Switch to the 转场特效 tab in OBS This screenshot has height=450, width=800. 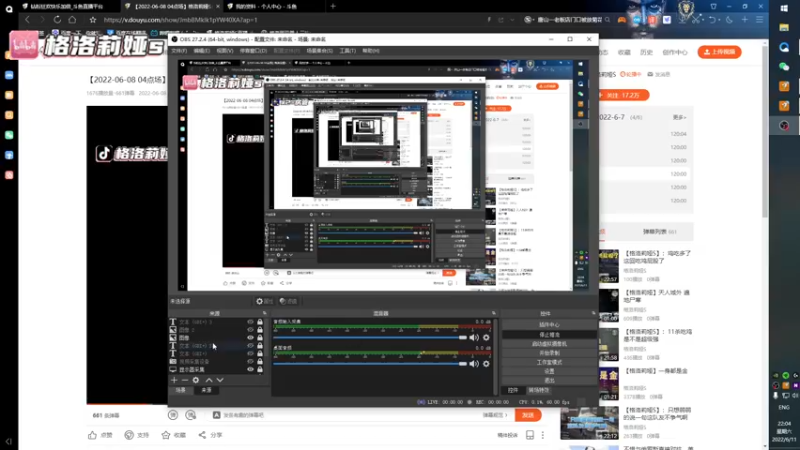[539, 390]
